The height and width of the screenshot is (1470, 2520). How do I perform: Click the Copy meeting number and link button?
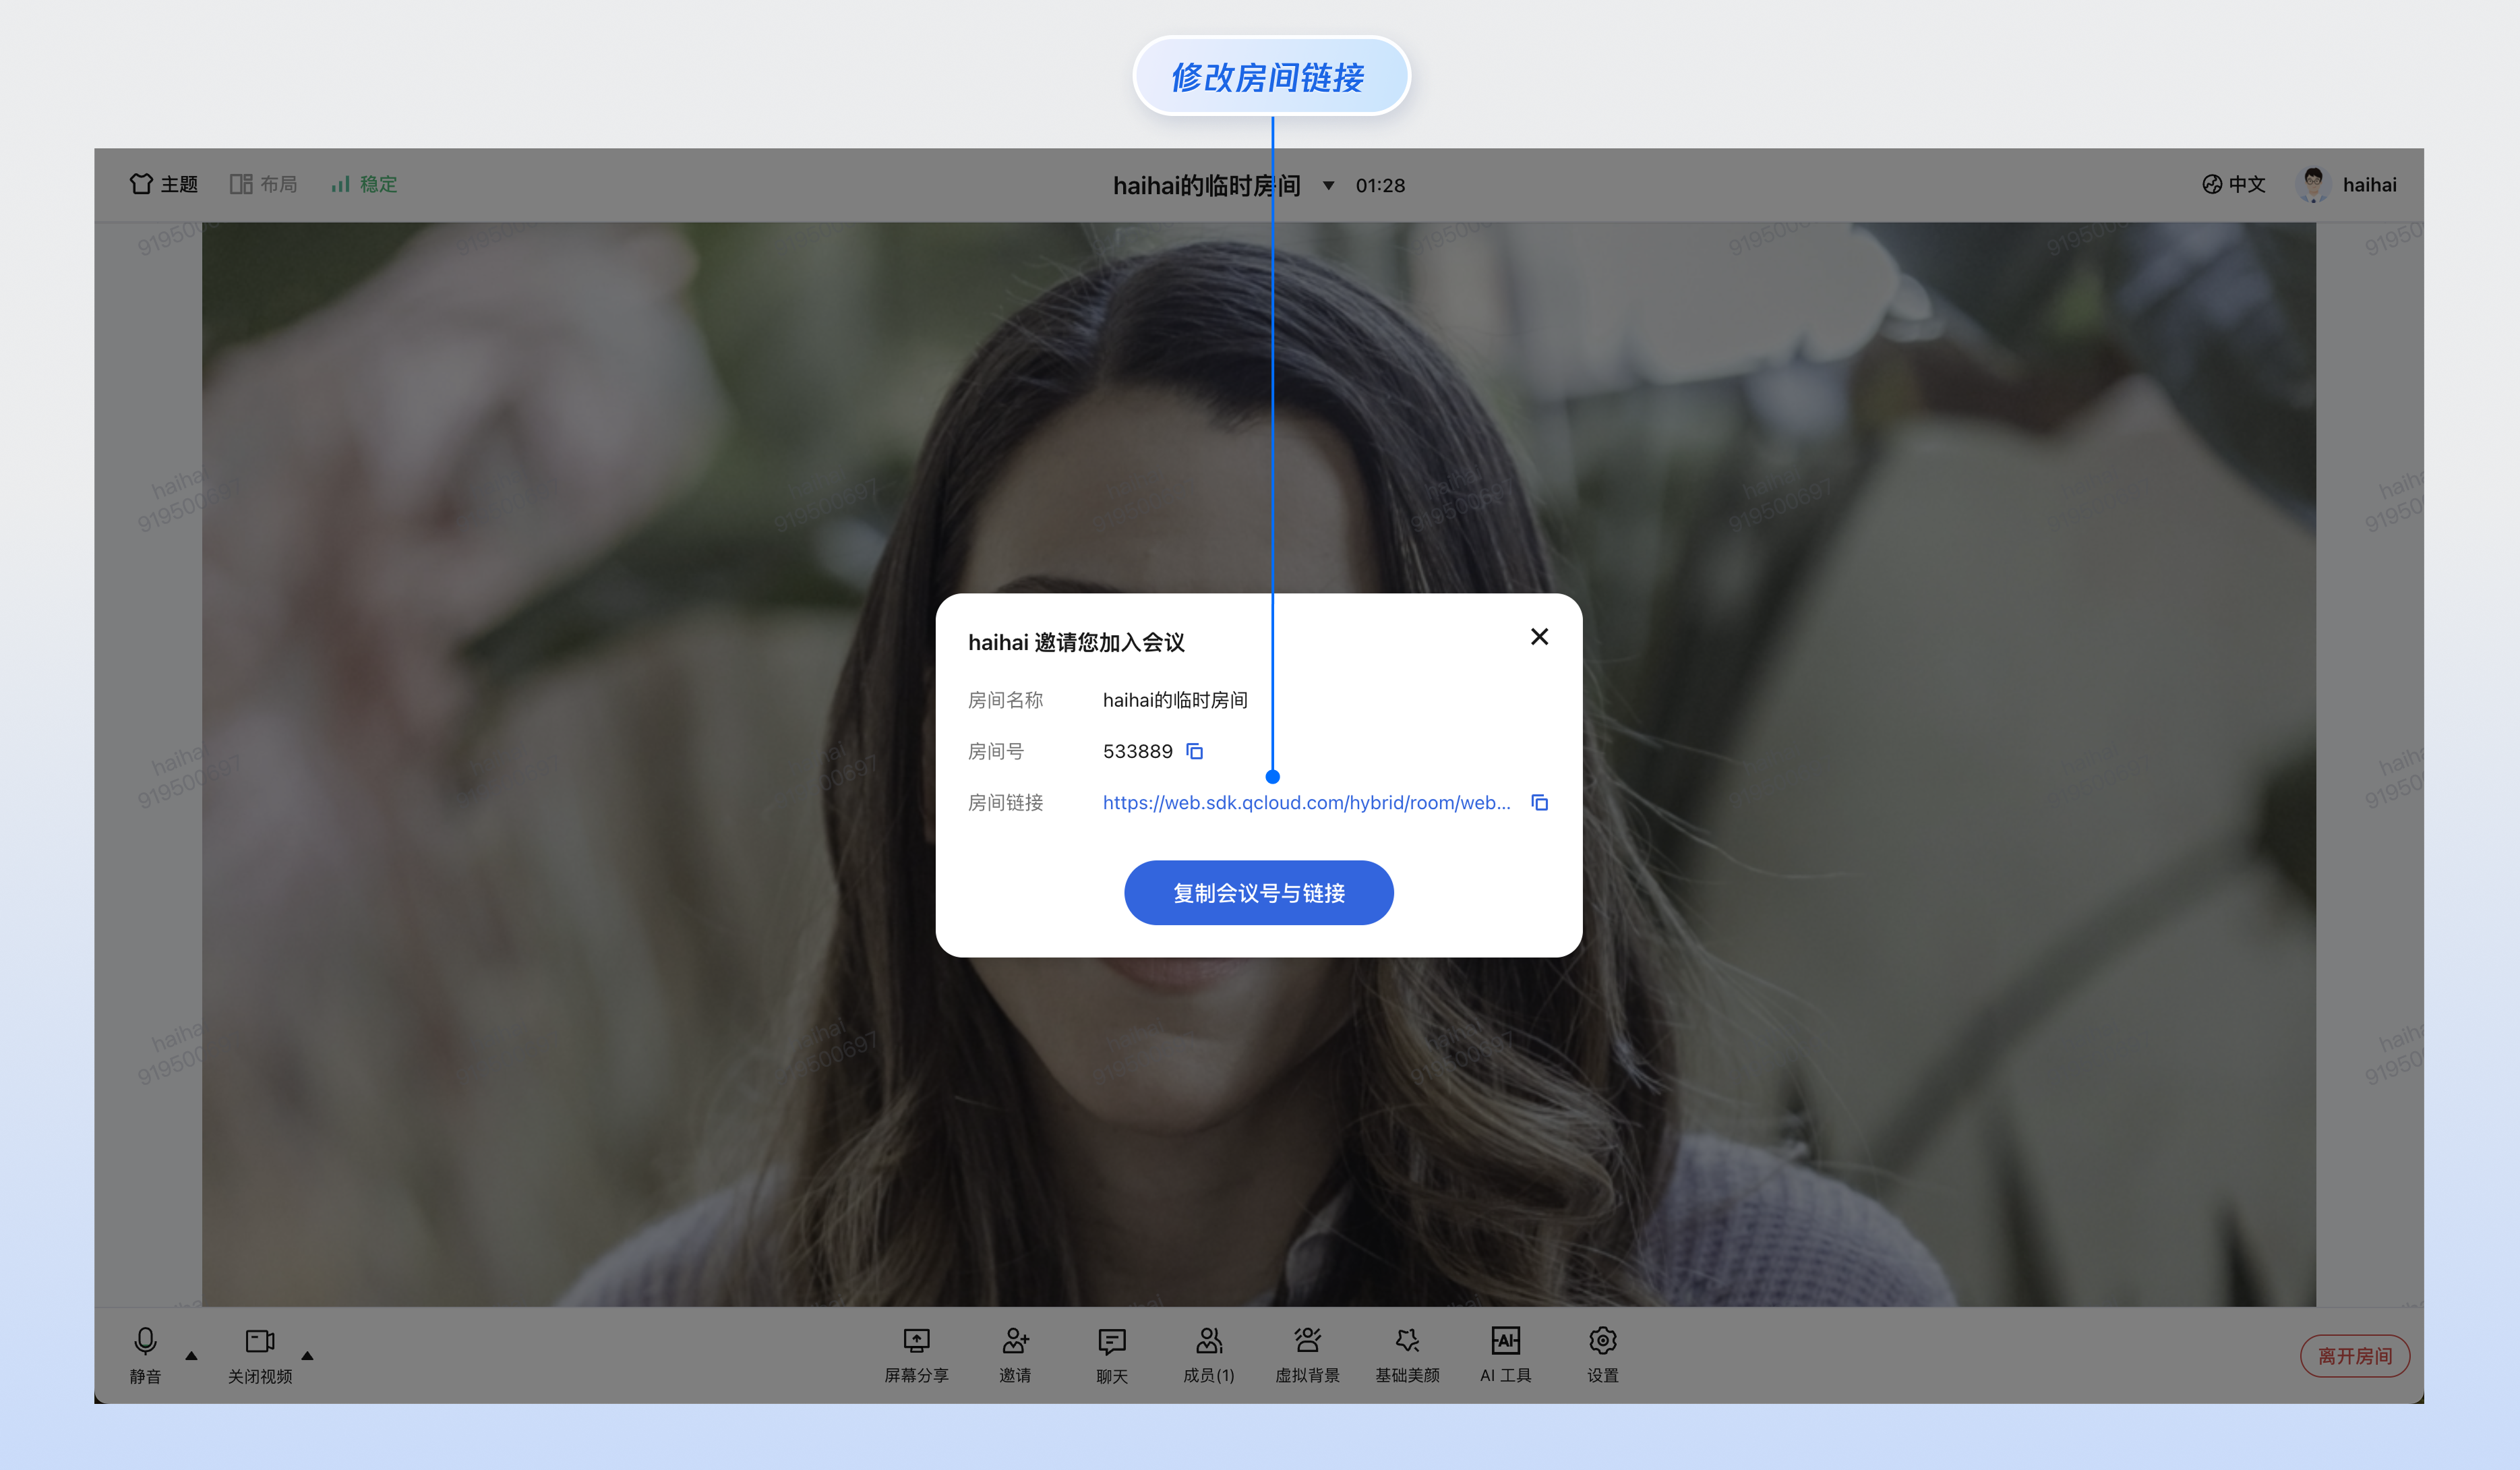tap(1258, 892)
